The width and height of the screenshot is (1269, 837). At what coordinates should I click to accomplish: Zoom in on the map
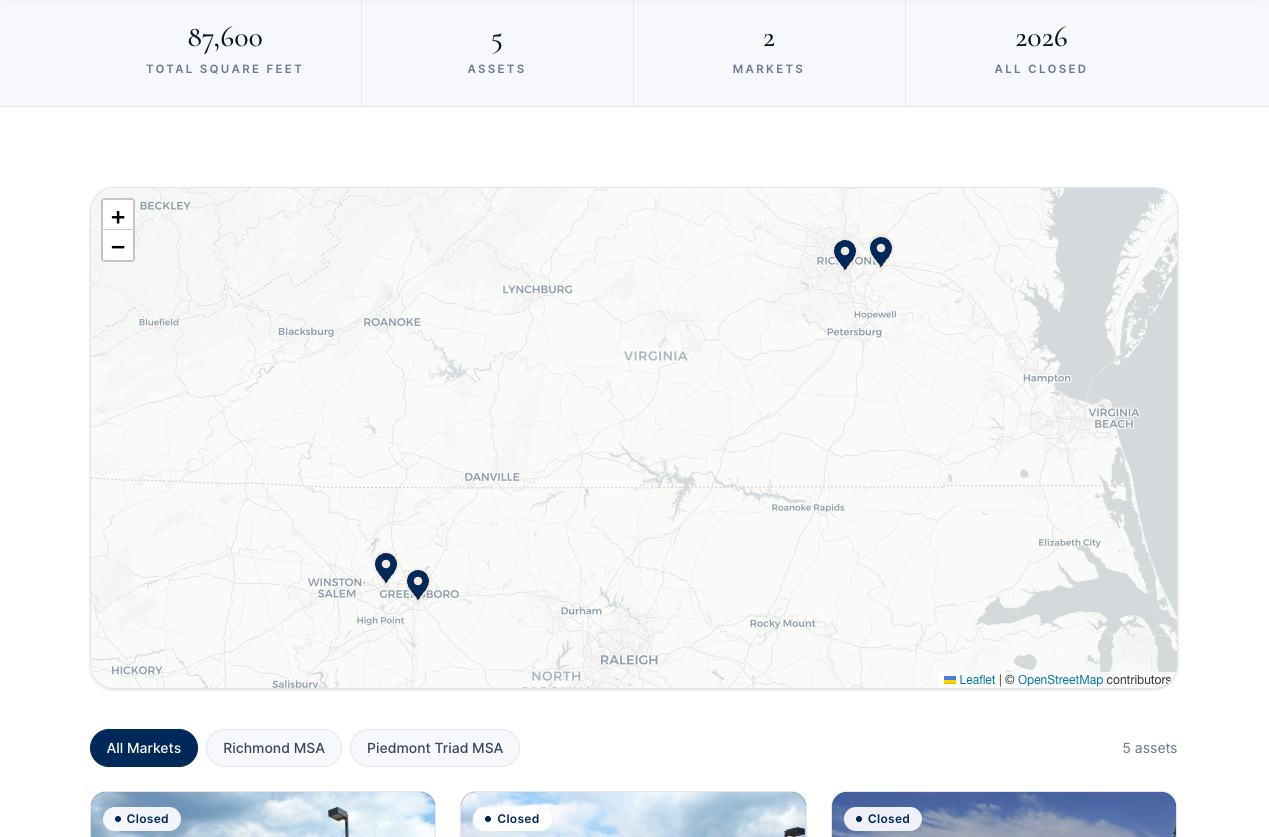118,216
